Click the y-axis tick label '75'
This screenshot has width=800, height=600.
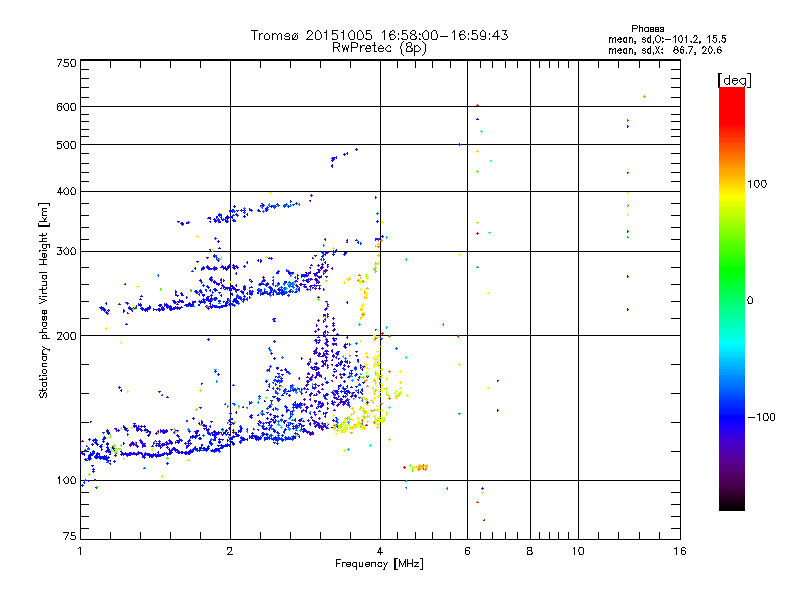click(x=70, y=536)
